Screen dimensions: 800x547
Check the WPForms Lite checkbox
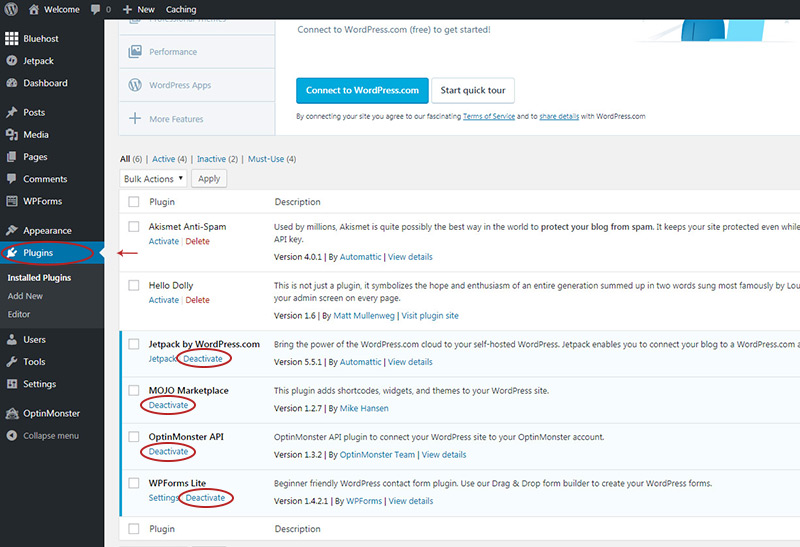pyautogui.click(x=134, y=483)
